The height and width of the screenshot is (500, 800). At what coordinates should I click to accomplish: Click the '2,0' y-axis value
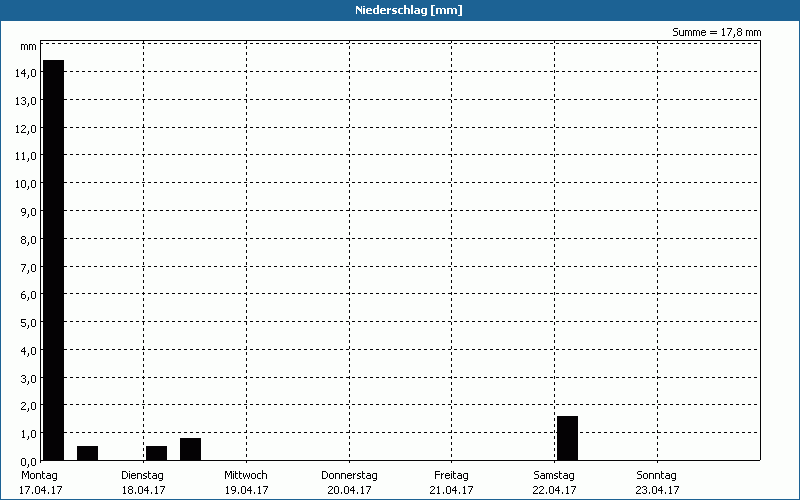coord(28,406)
